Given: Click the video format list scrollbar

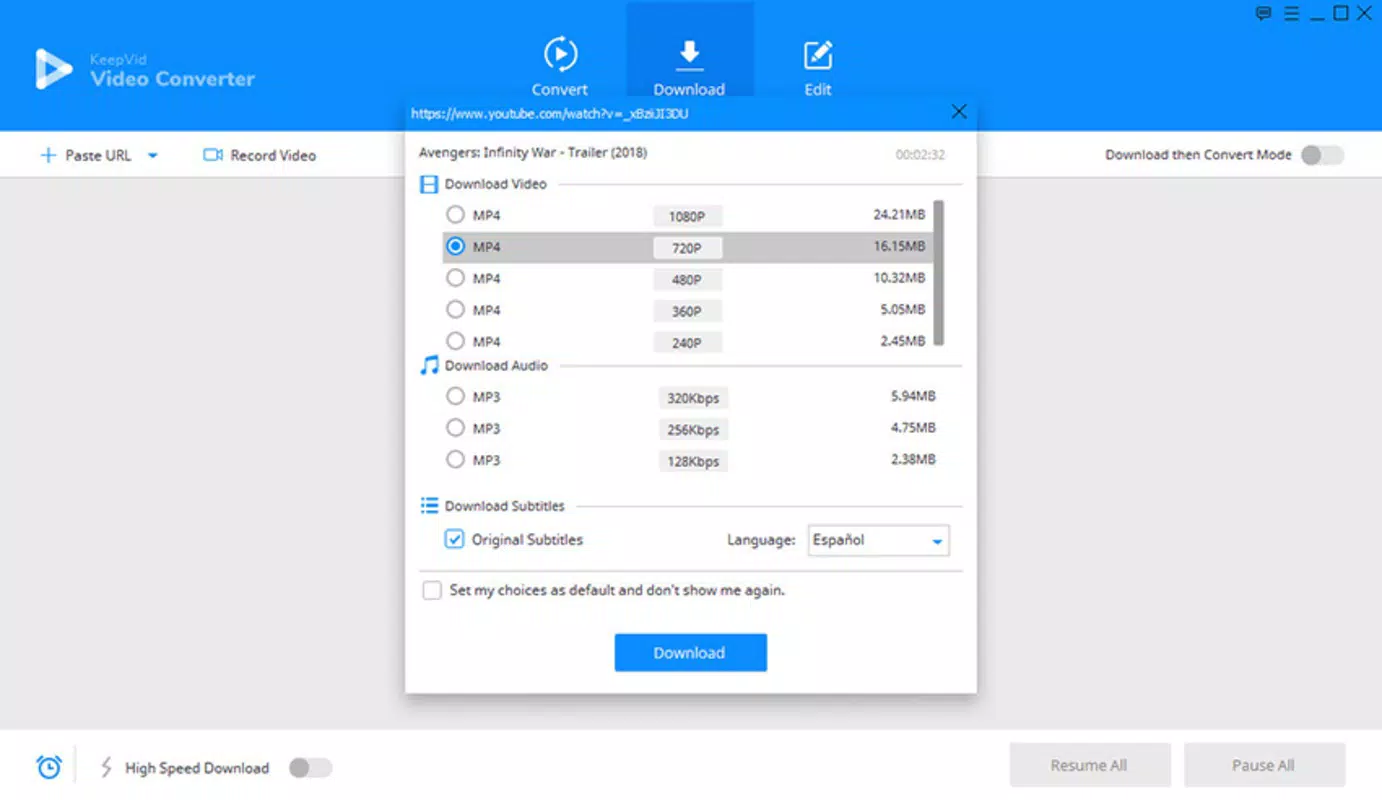Looking at the screenshot, I should click(x=939, y=273).
